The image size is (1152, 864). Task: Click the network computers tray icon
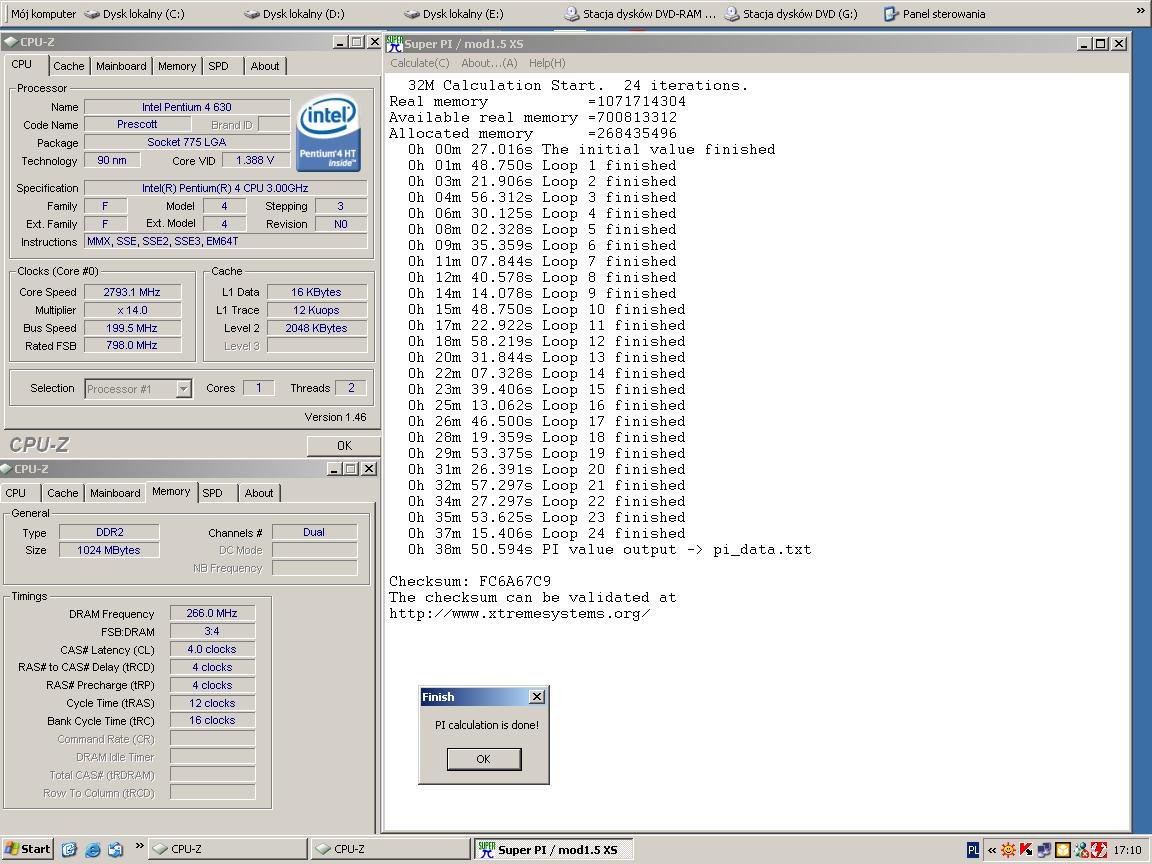(x=1044, y=850)
